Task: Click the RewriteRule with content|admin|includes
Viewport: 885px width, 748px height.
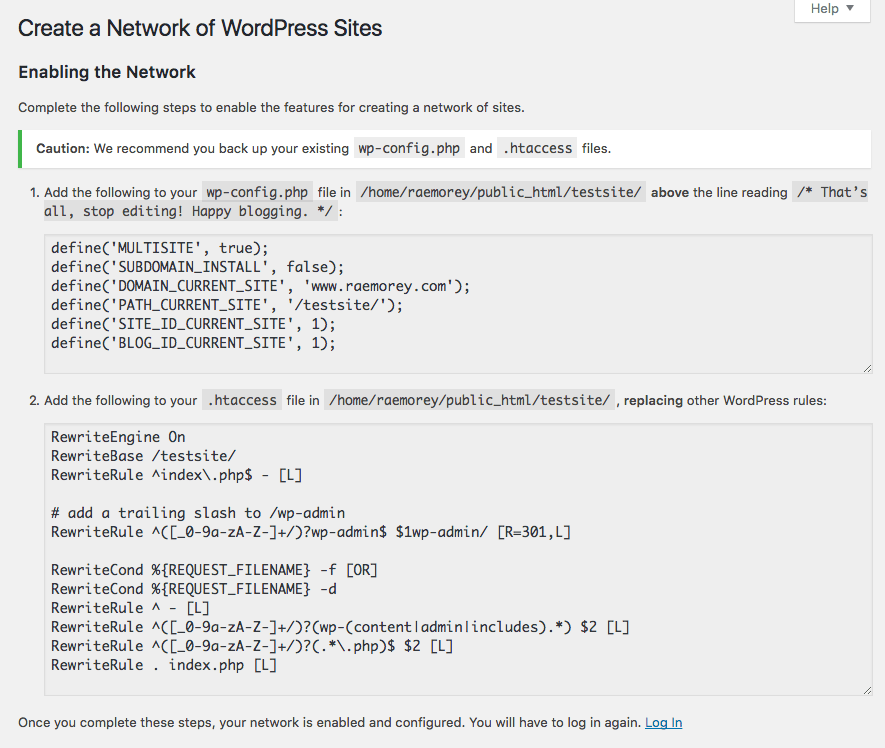Action: 340,627
